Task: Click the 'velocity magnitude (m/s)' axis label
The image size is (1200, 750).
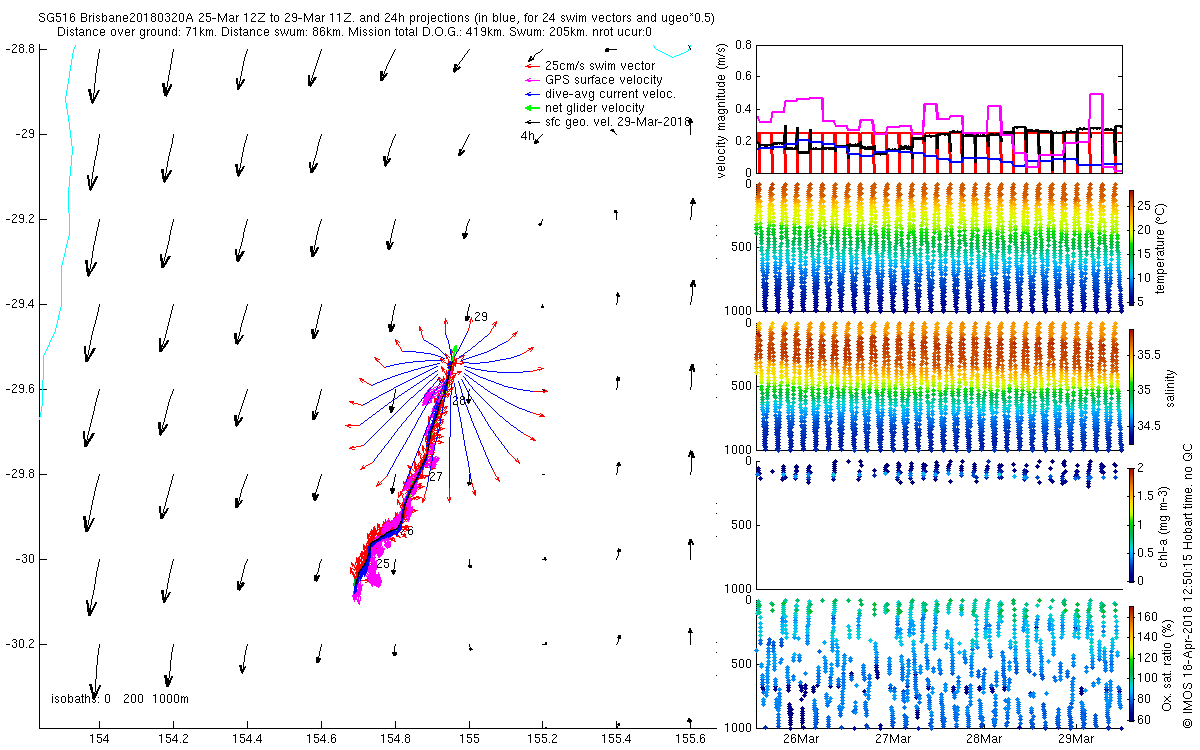Action: (x=722, y=109)
